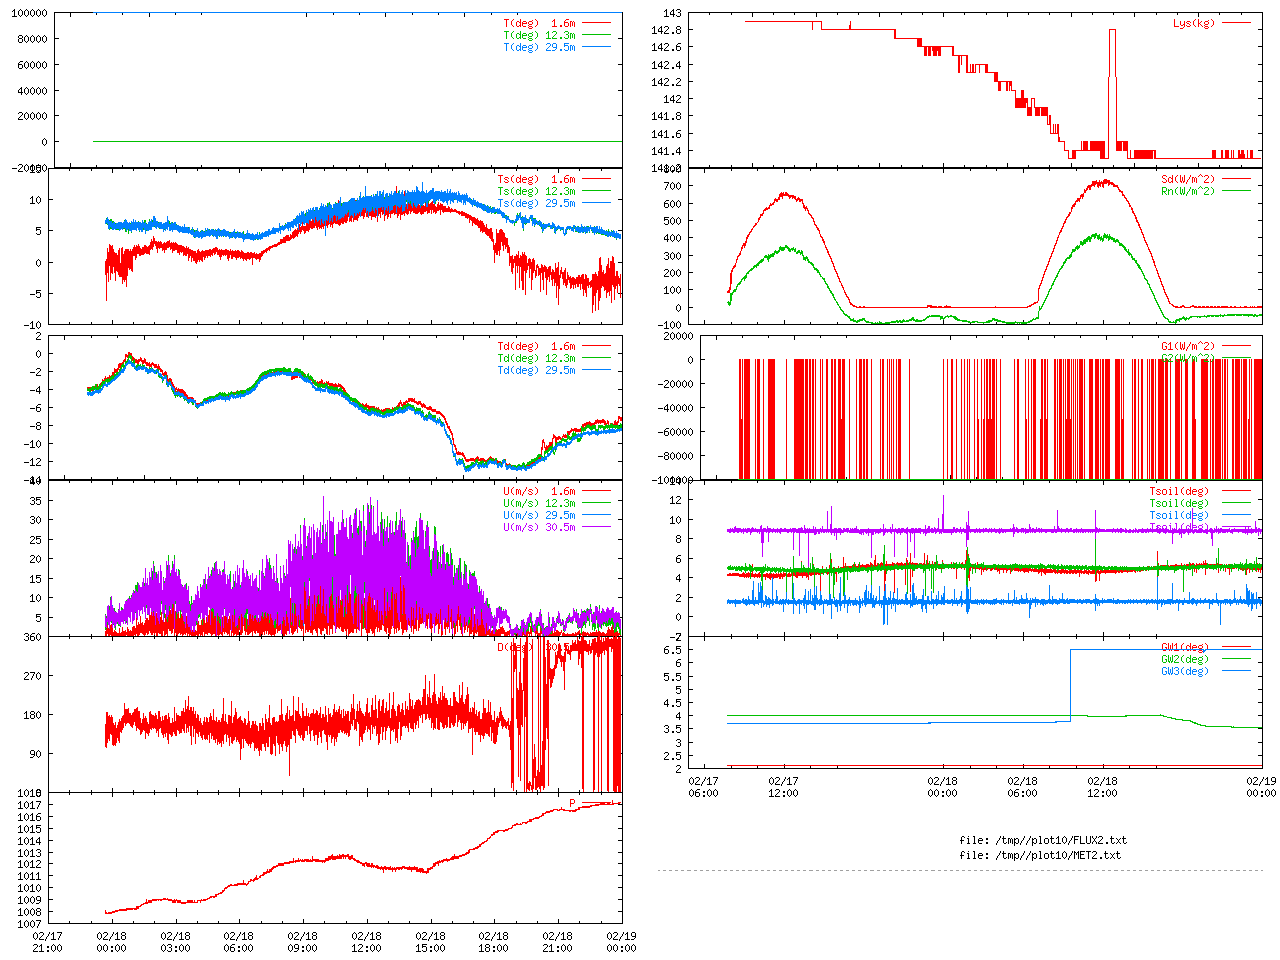Select the purple U(m/s) 30.5m legend entry

(x=539, y=527)
